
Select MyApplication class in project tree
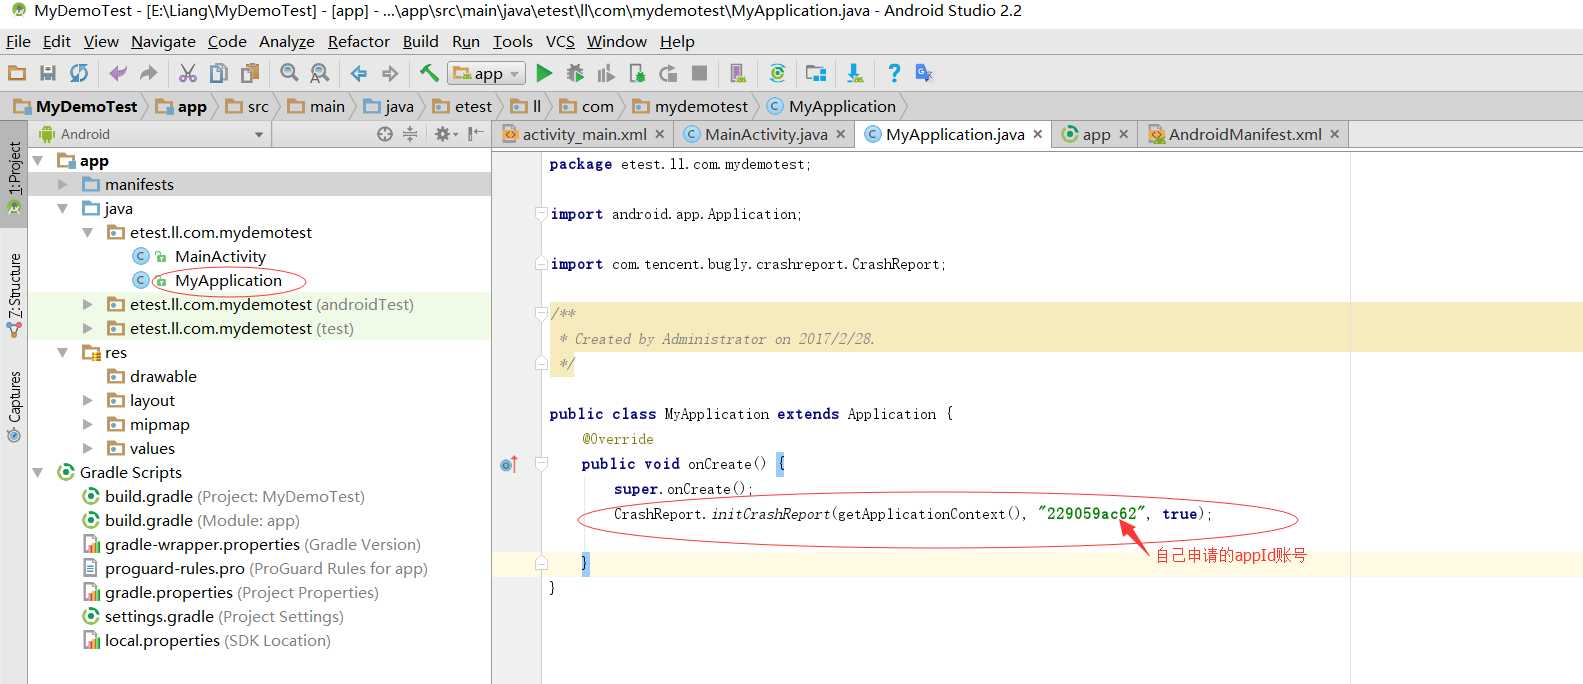click(228, 281)
